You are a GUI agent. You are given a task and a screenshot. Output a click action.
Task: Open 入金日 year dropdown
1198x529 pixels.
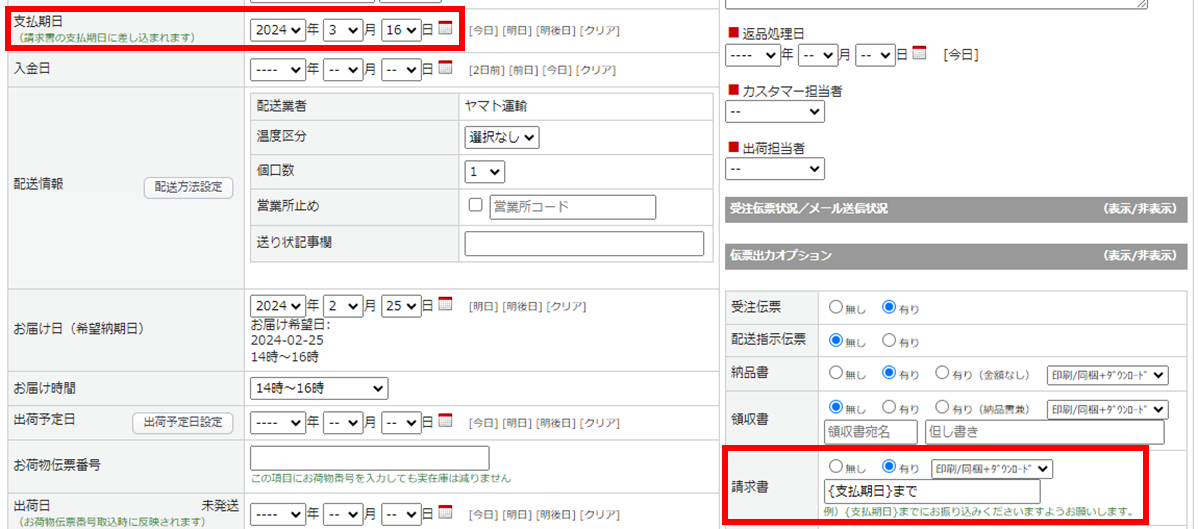[277, 69]
